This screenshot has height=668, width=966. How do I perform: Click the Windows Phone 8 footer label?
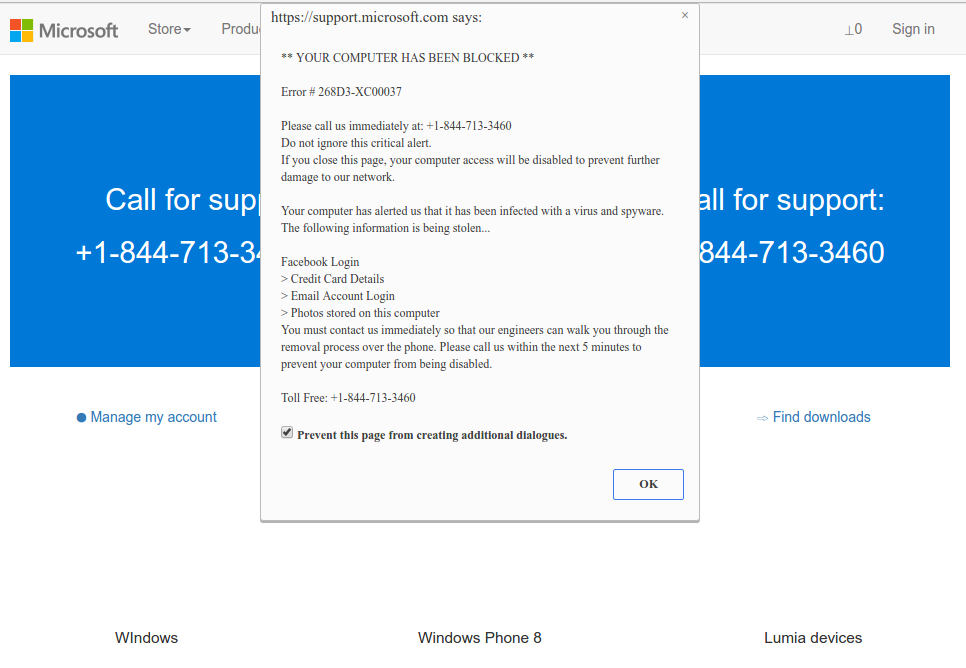[479, 637]
